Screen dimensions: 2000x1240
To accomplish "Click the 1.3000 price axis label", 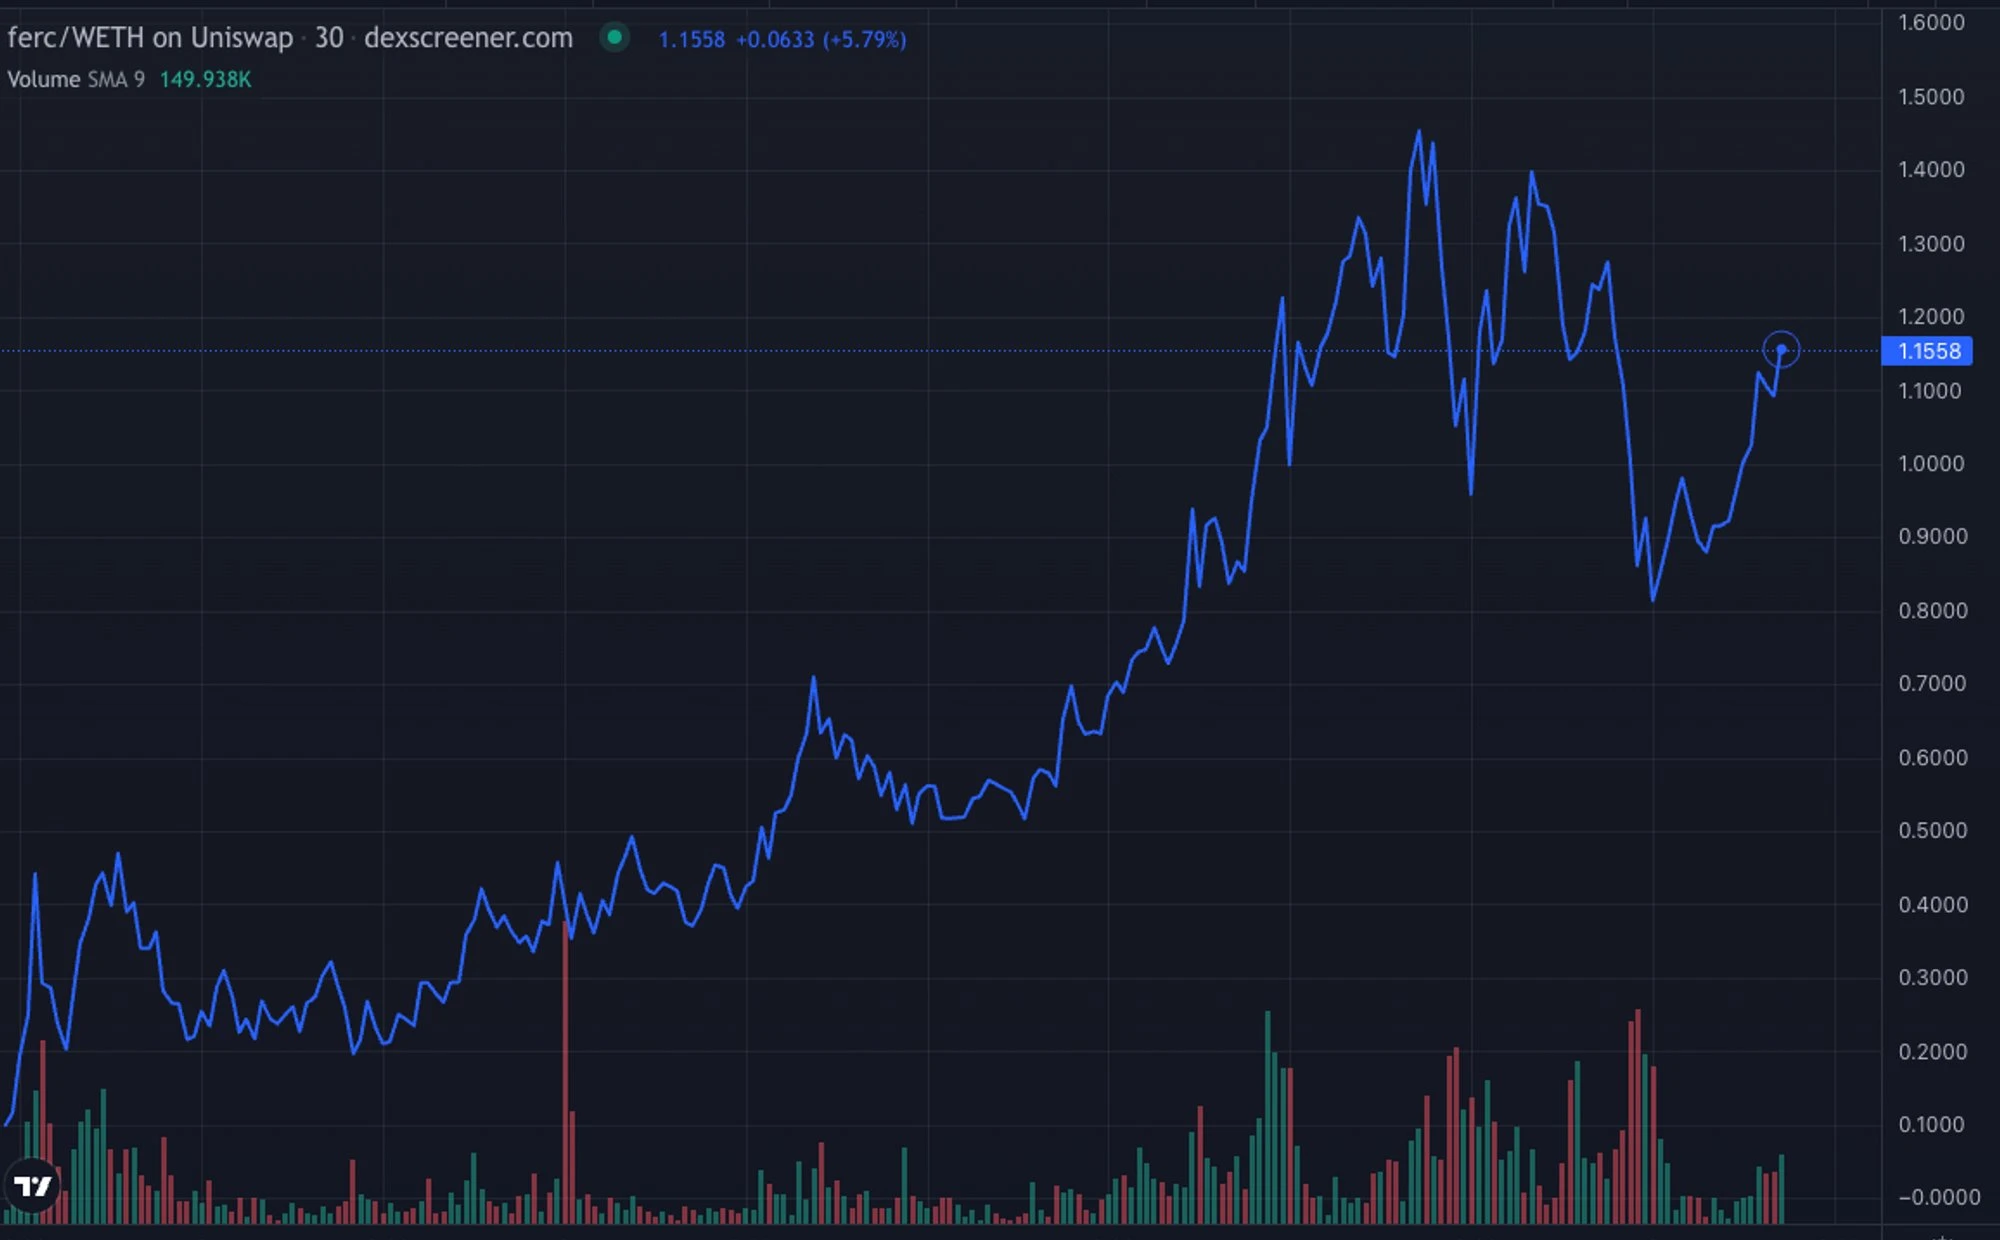I will point(1931,243).
